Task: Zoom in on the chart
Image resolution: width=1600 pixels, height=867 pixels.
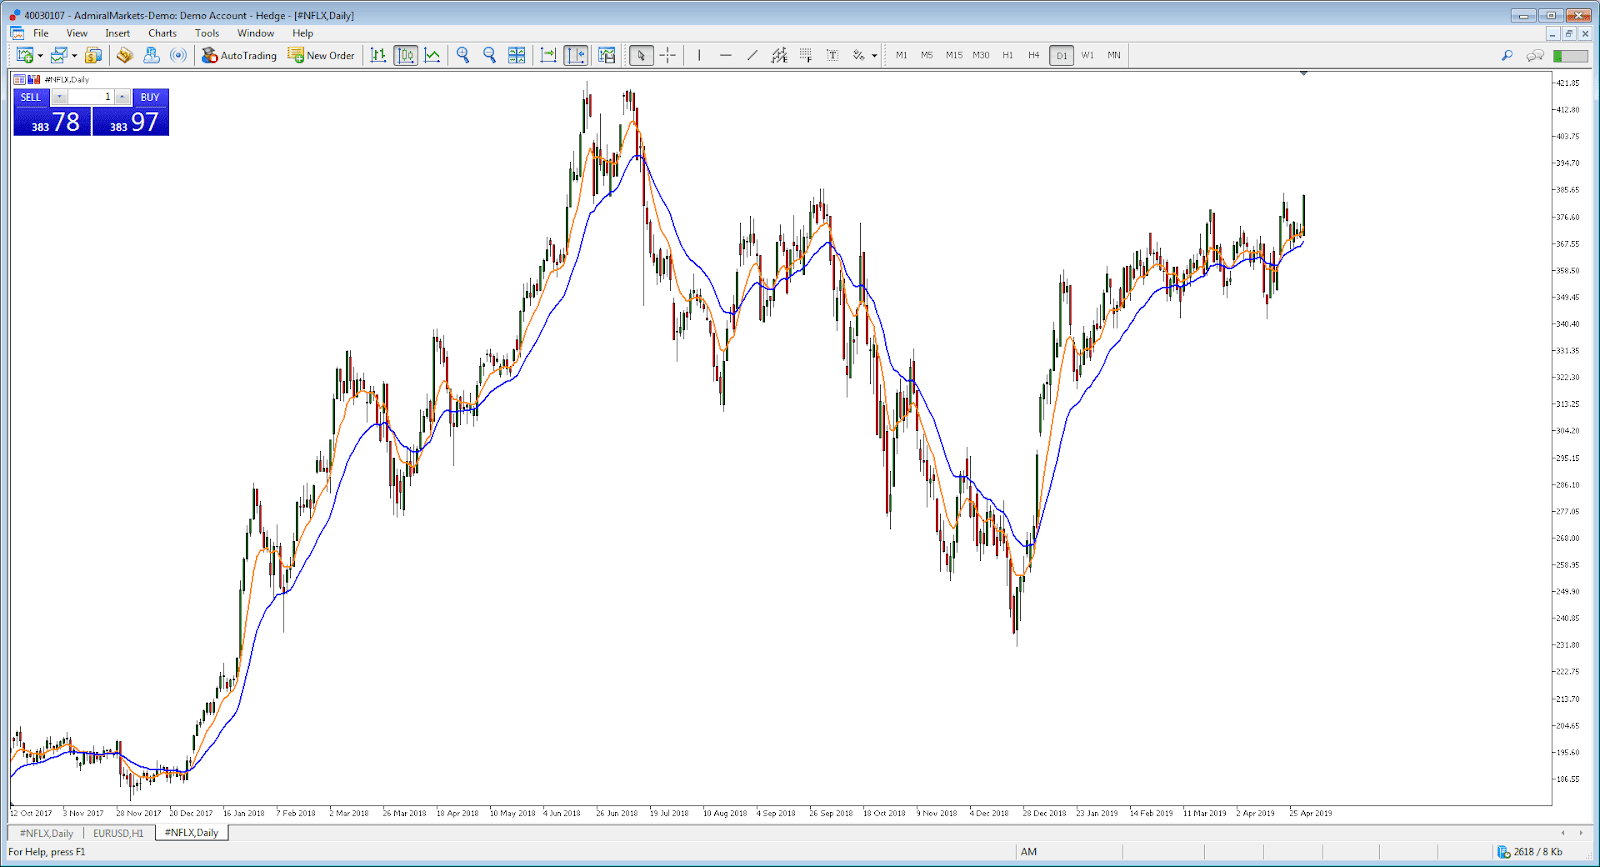Action: [x=463, y=55]
